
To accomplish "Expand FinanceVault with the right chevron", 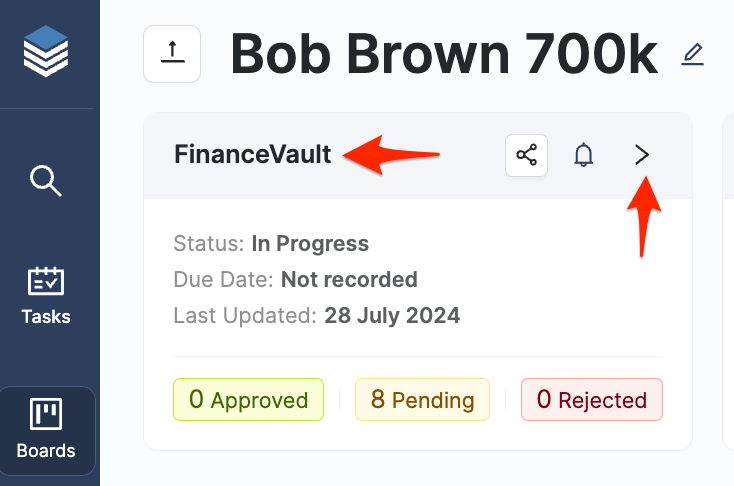I will [642, 155].
